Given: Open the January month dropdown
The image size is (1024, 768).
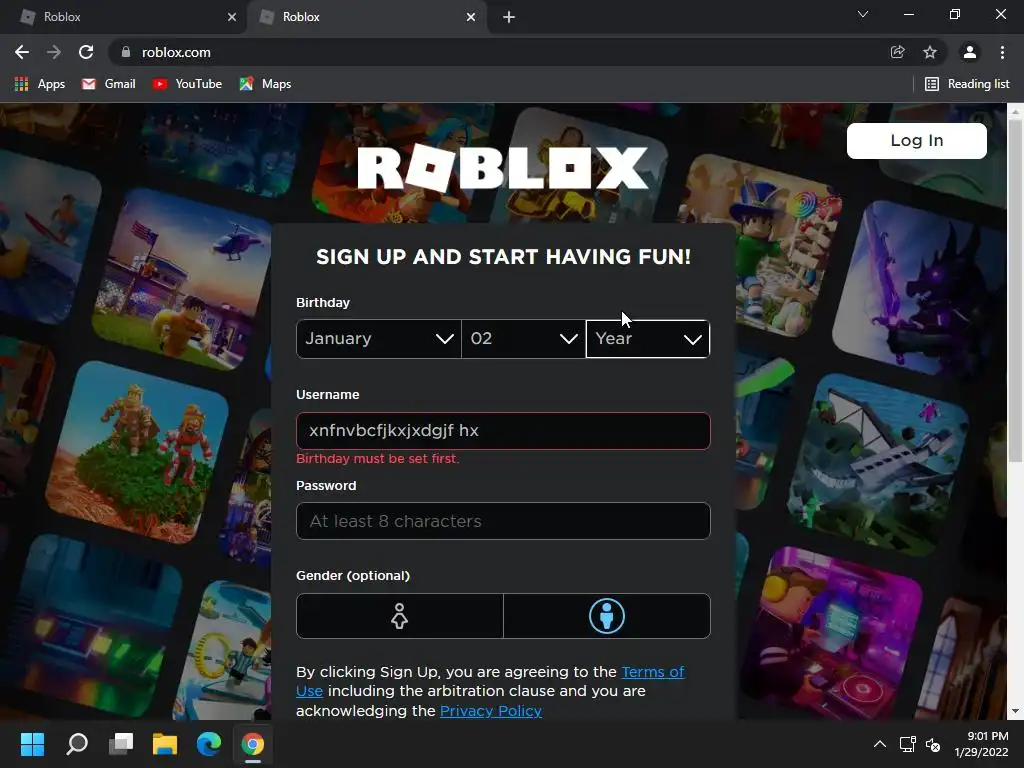Looking at the screenshot, I should 379,339.
